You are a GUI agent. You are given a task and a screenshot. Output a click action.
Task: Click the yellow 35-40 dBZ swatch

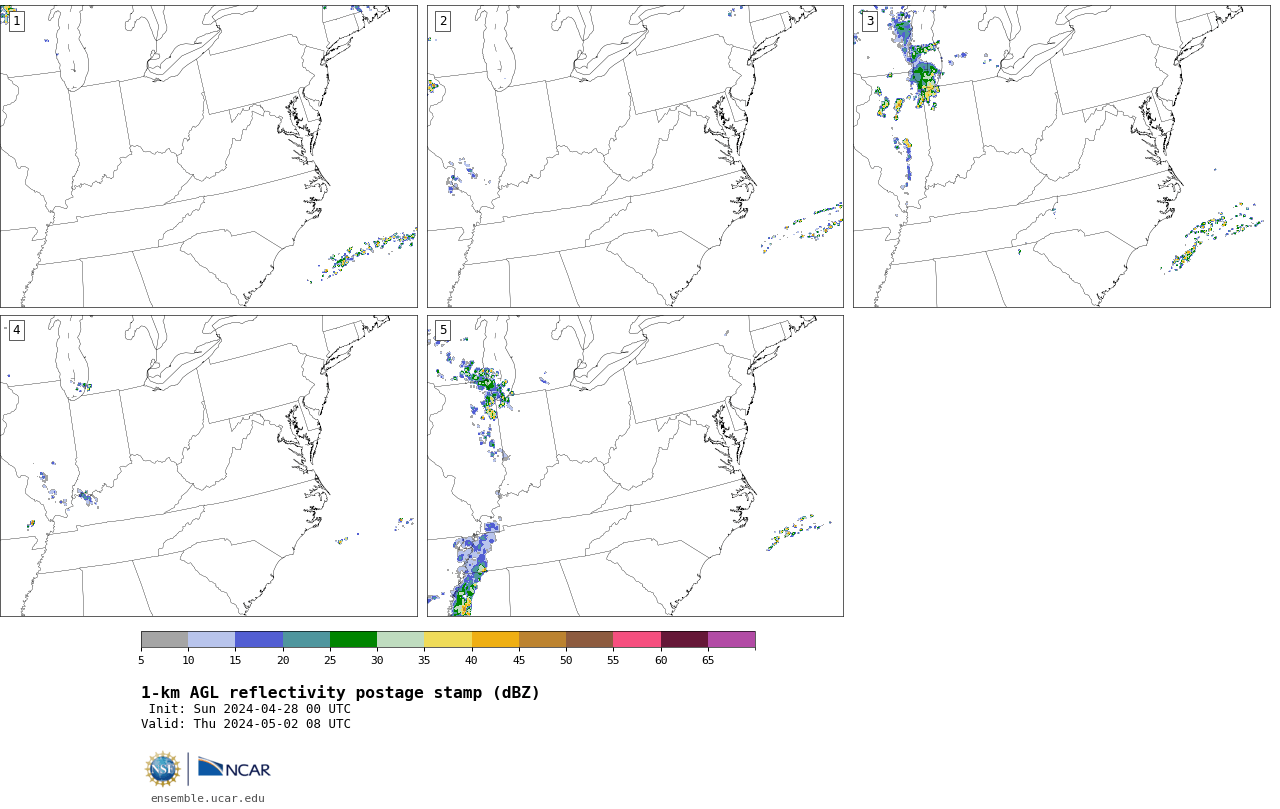tap(448, 640)
